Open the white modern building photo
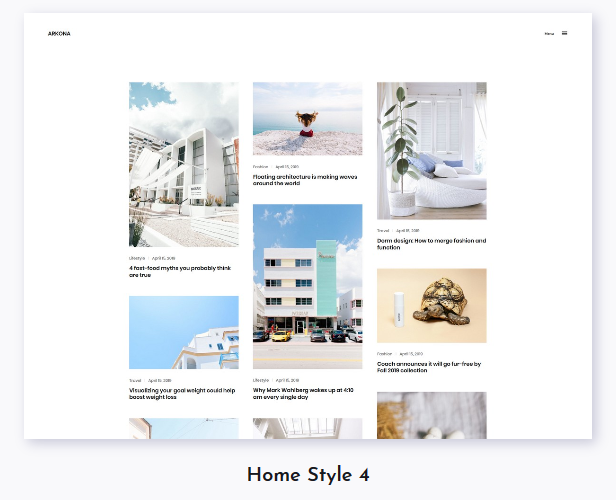Viewport: 616px width, 500px height. (184, 164)
